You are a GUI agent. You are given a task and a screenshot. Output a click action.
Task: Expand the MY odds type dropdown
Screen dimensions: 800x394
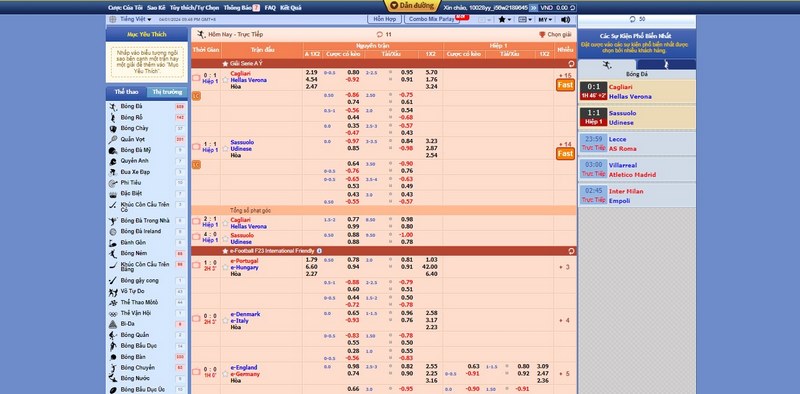pyautogui.click(x=545, y=19)
